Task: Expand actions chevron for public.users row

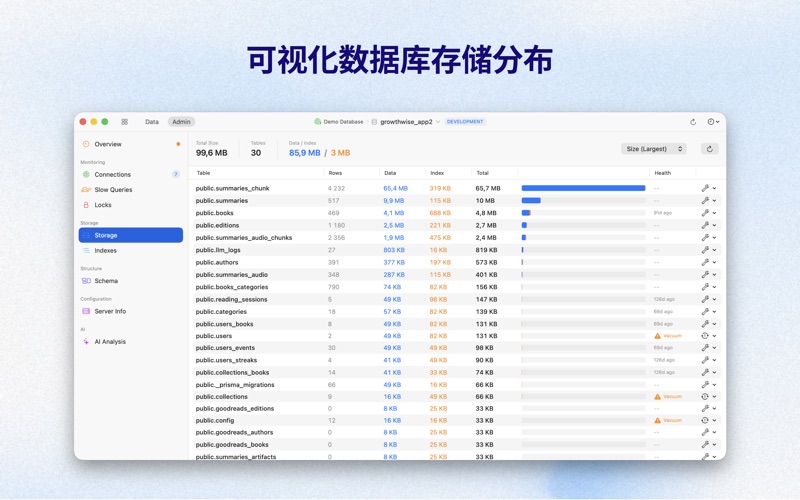Action: (x=715, y=336)
